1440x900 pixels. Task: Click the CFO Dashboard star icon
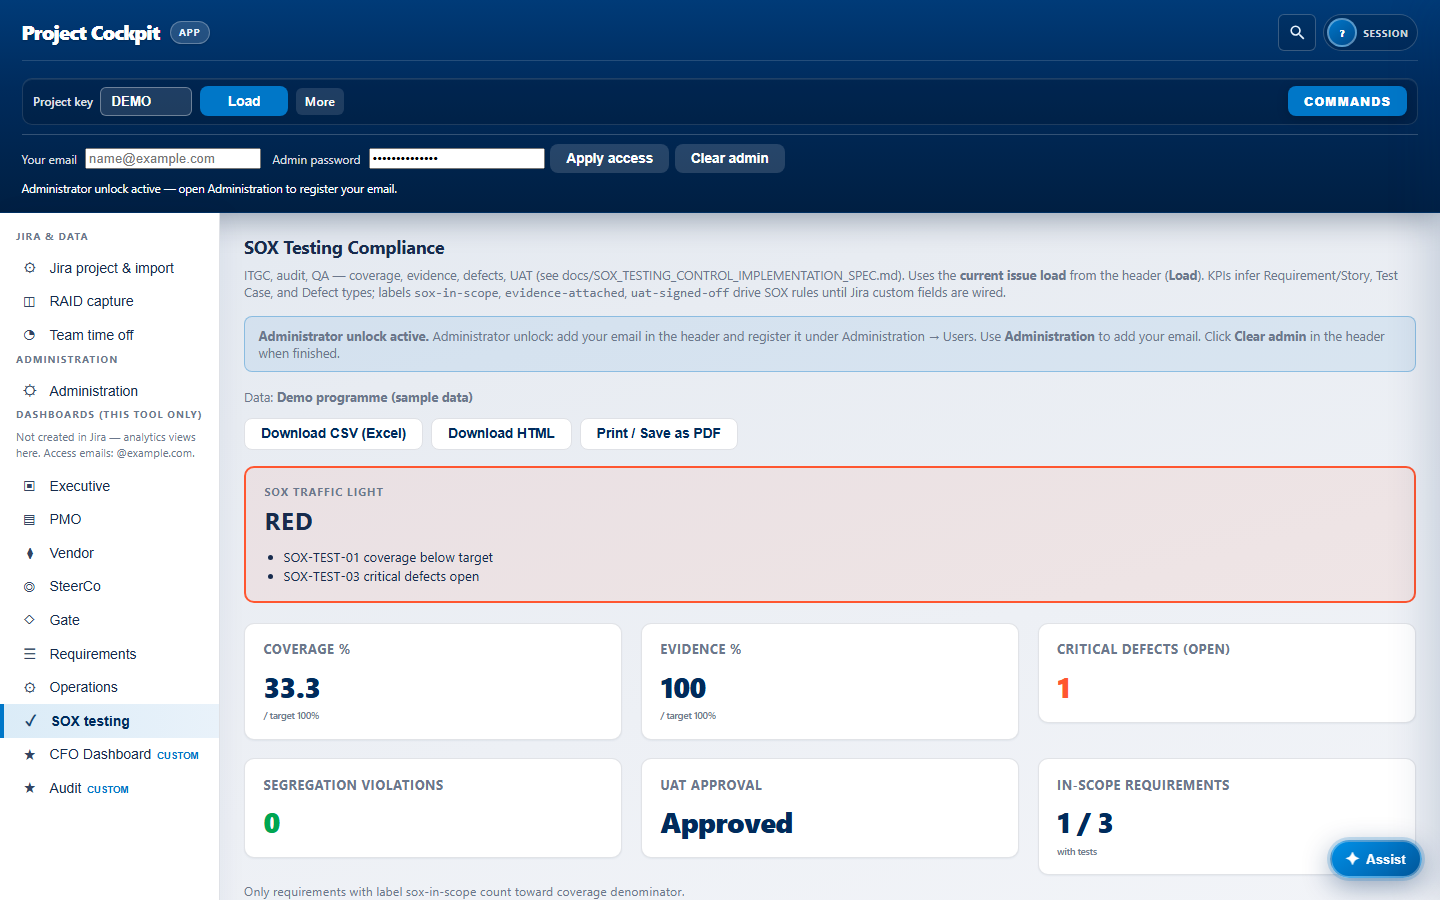tap(30, 755)
